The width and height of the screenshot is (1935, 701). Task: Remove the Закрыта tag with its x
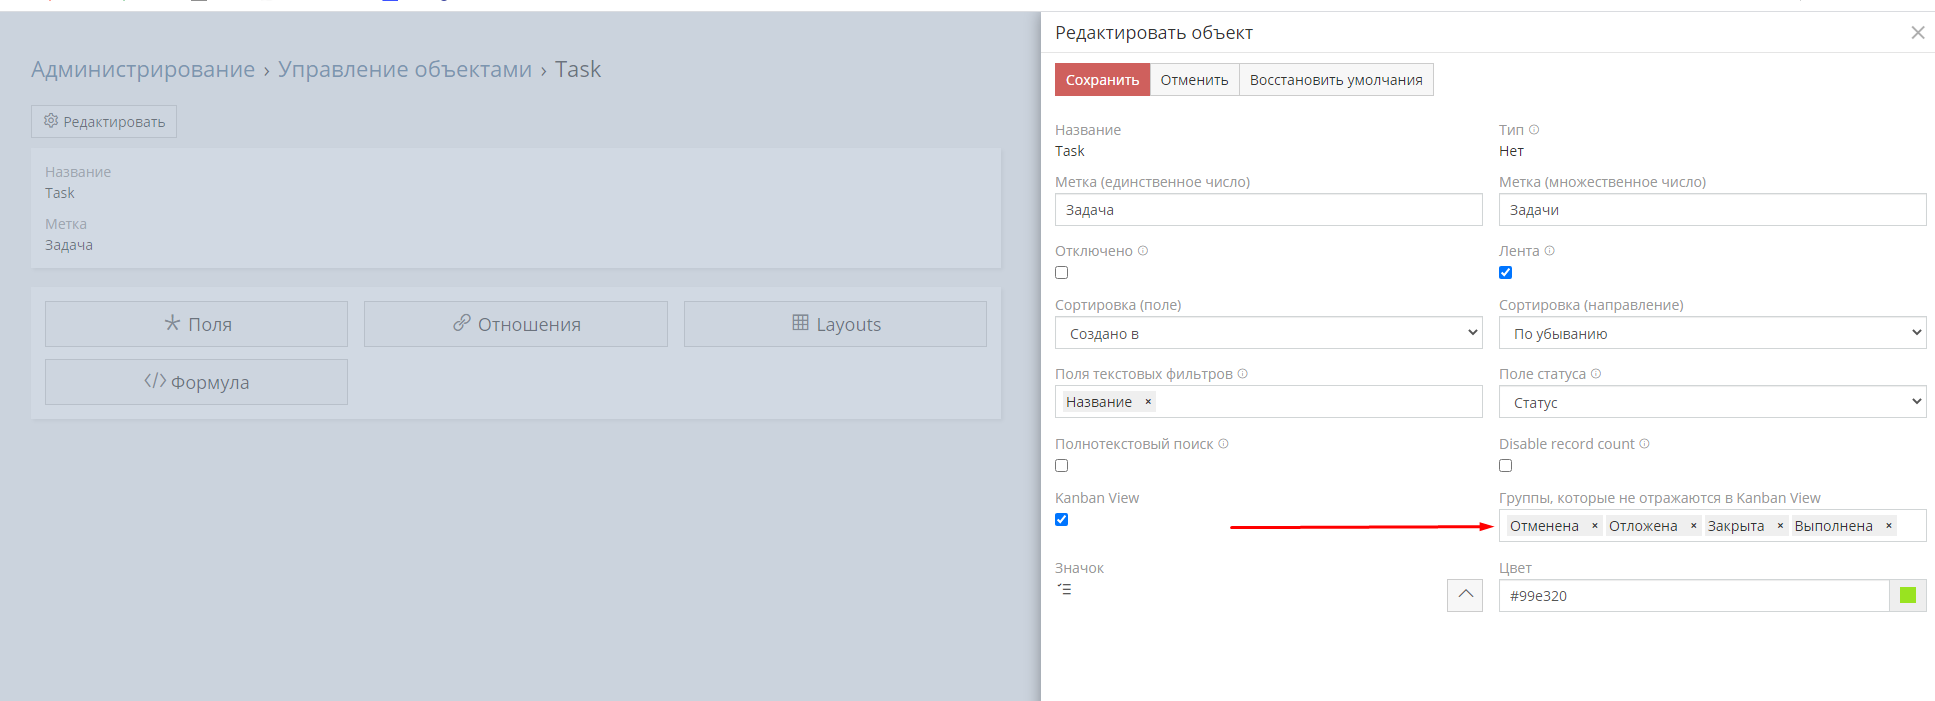pyautogui.click(x=1780, y=526)
